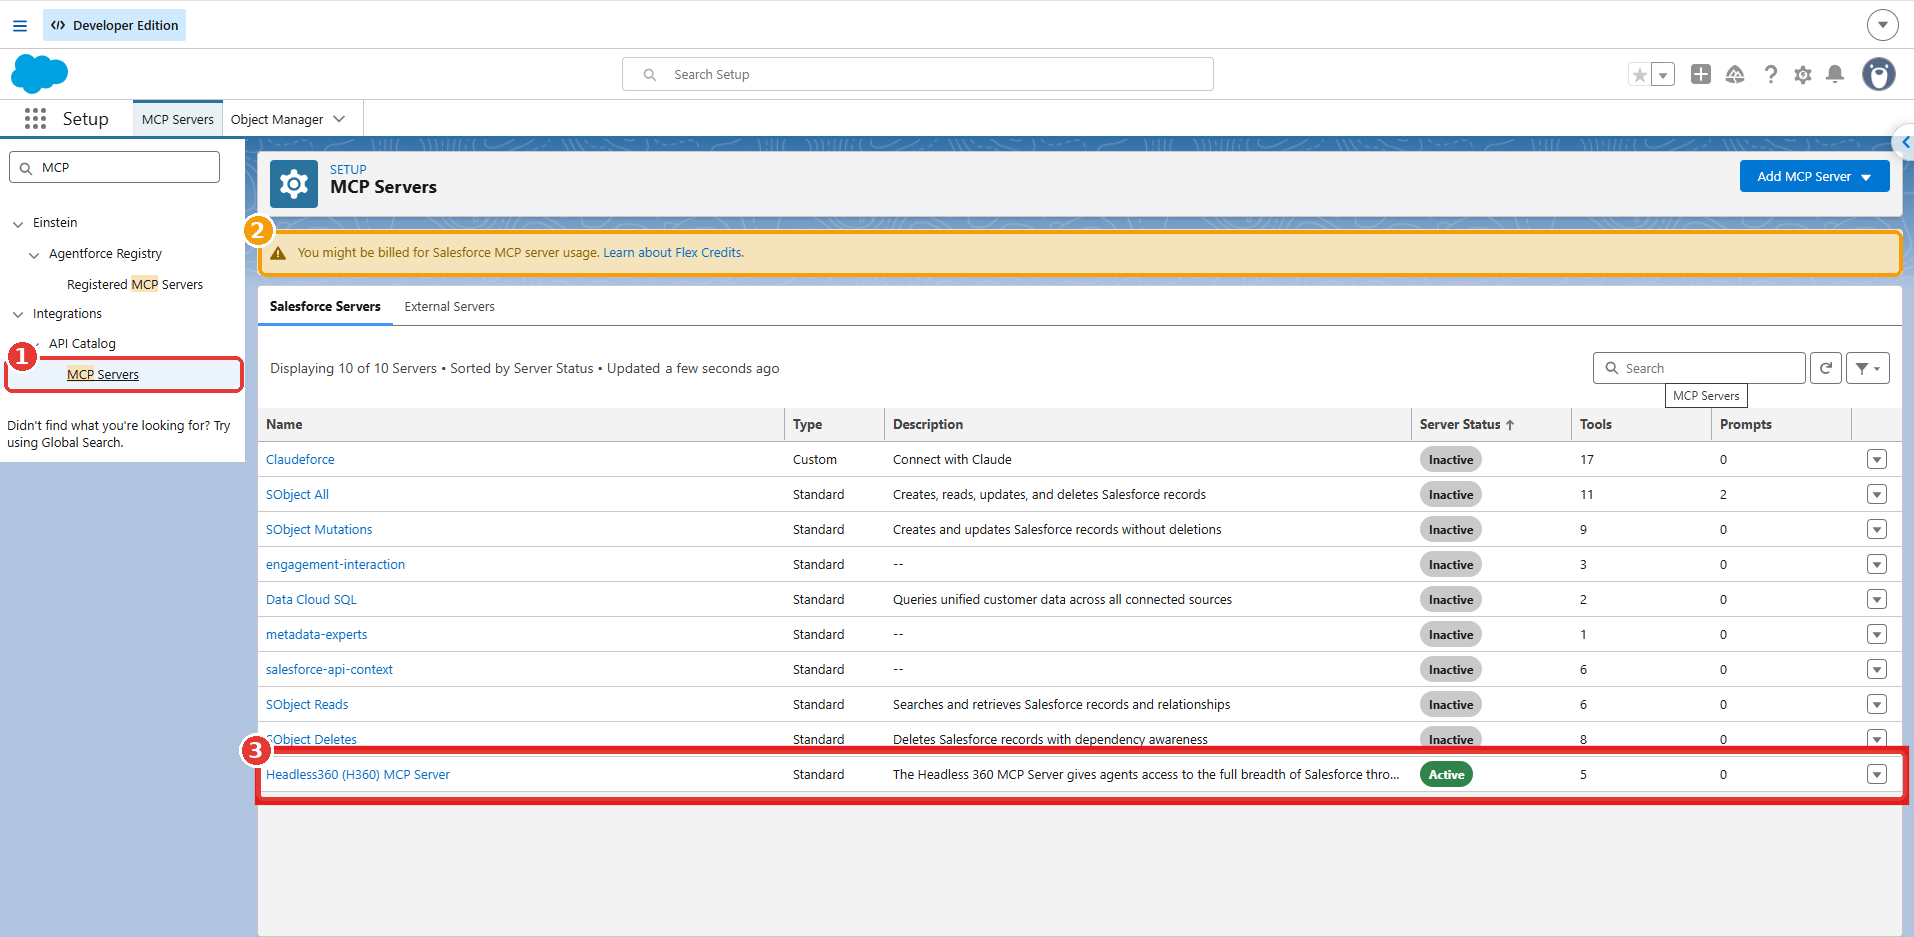Open the hamburger menu icon

pos(20,25)
